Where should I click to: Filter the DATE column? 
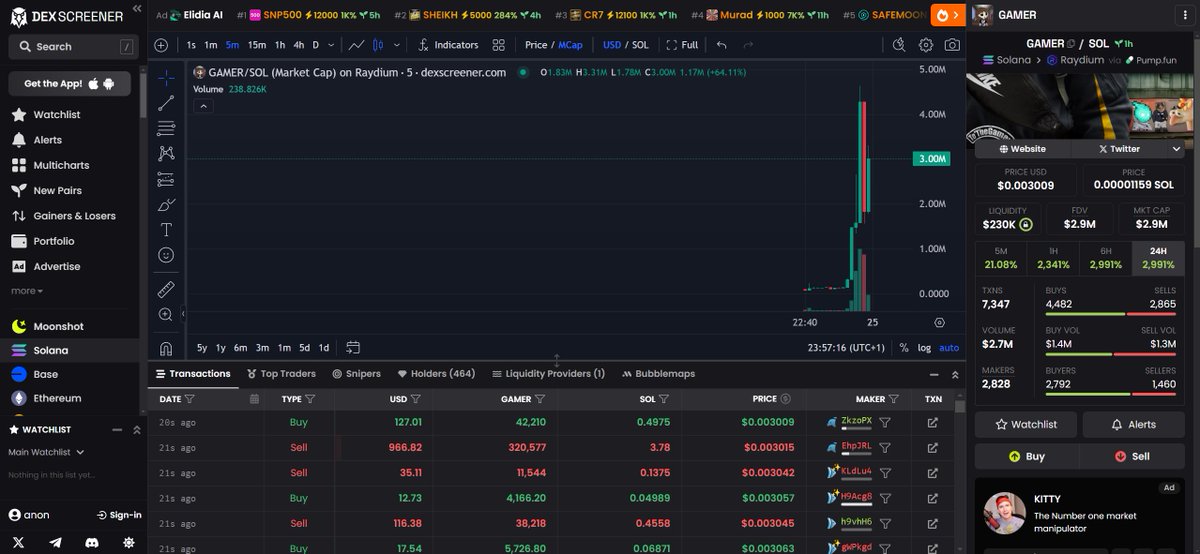click(190, 399)
